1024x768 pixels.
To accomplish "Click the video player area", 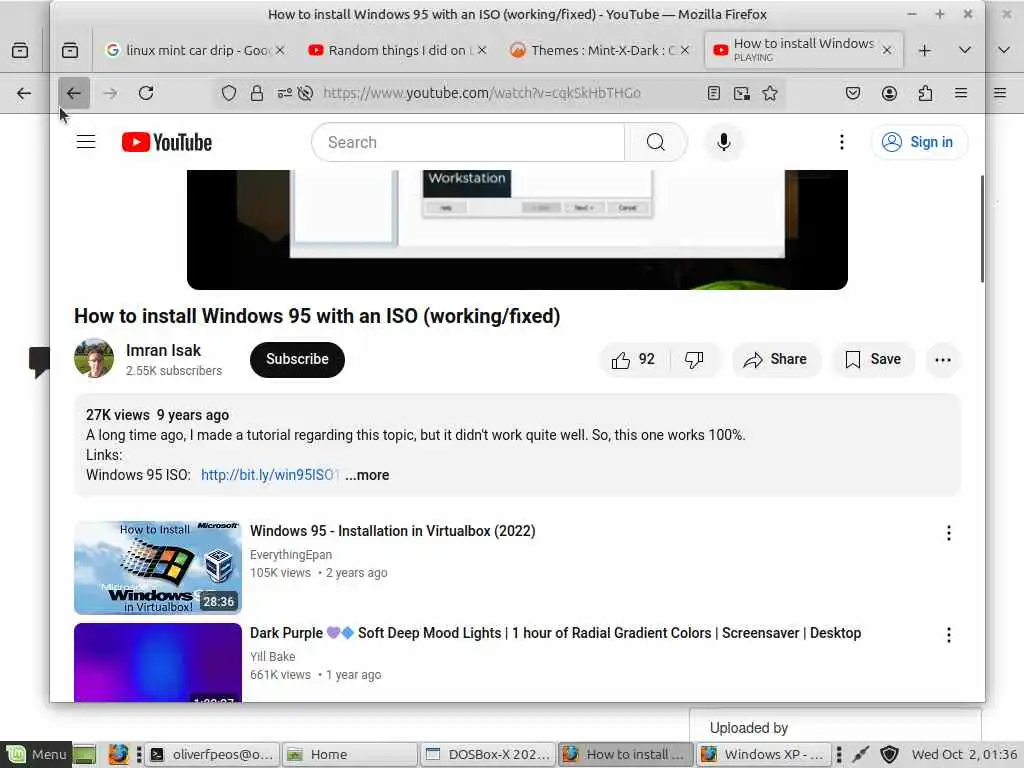I will (x=517, y=230).
